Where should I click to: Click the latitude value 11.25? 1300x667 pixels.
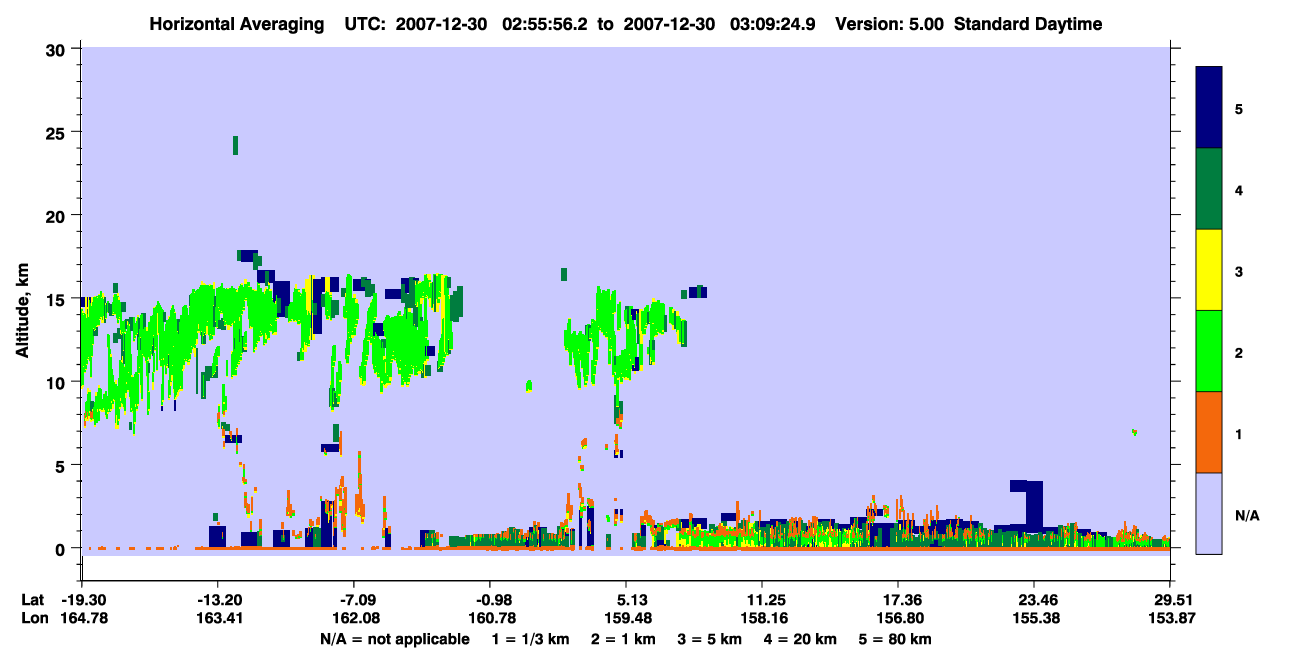[x=762, y=600]
